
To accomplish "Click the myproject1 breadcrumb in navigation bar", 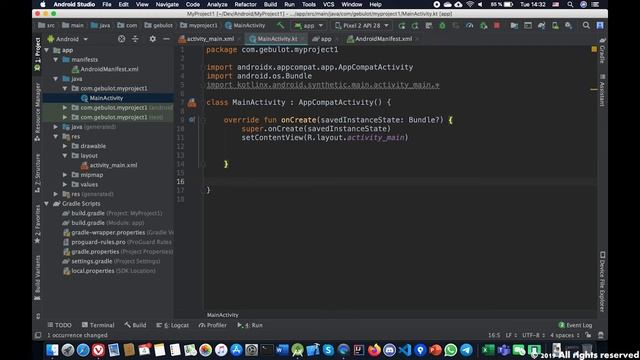I will pos(199,25).
